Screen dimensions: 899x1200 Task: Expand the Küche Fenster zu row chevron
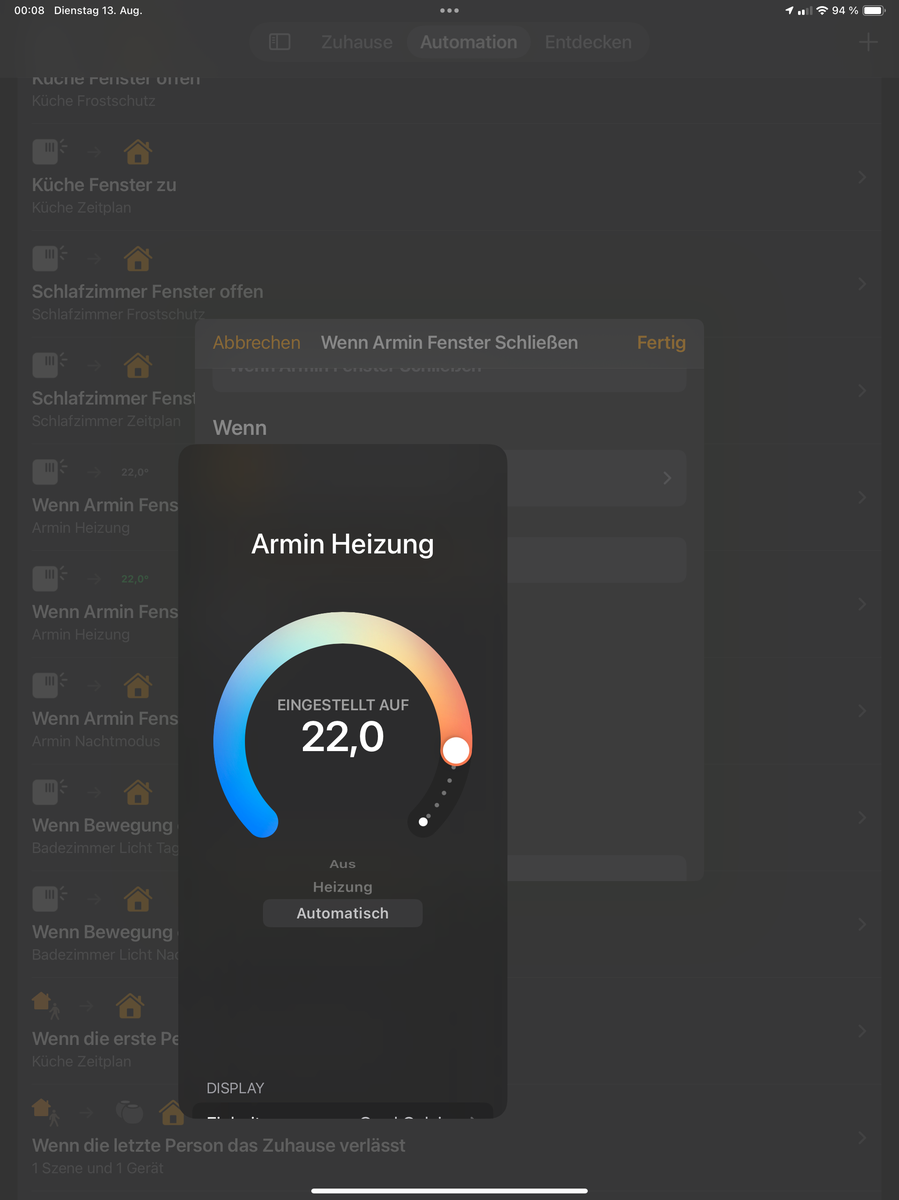click(862, 178)
